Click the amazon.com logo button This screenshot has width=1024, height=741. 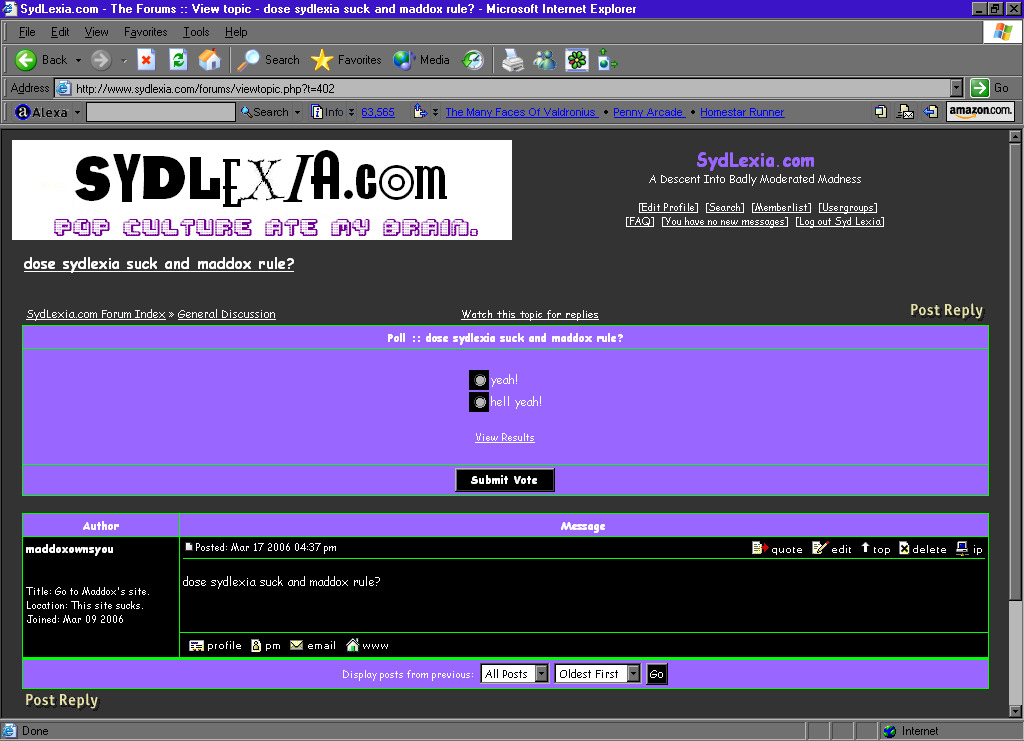980,112
